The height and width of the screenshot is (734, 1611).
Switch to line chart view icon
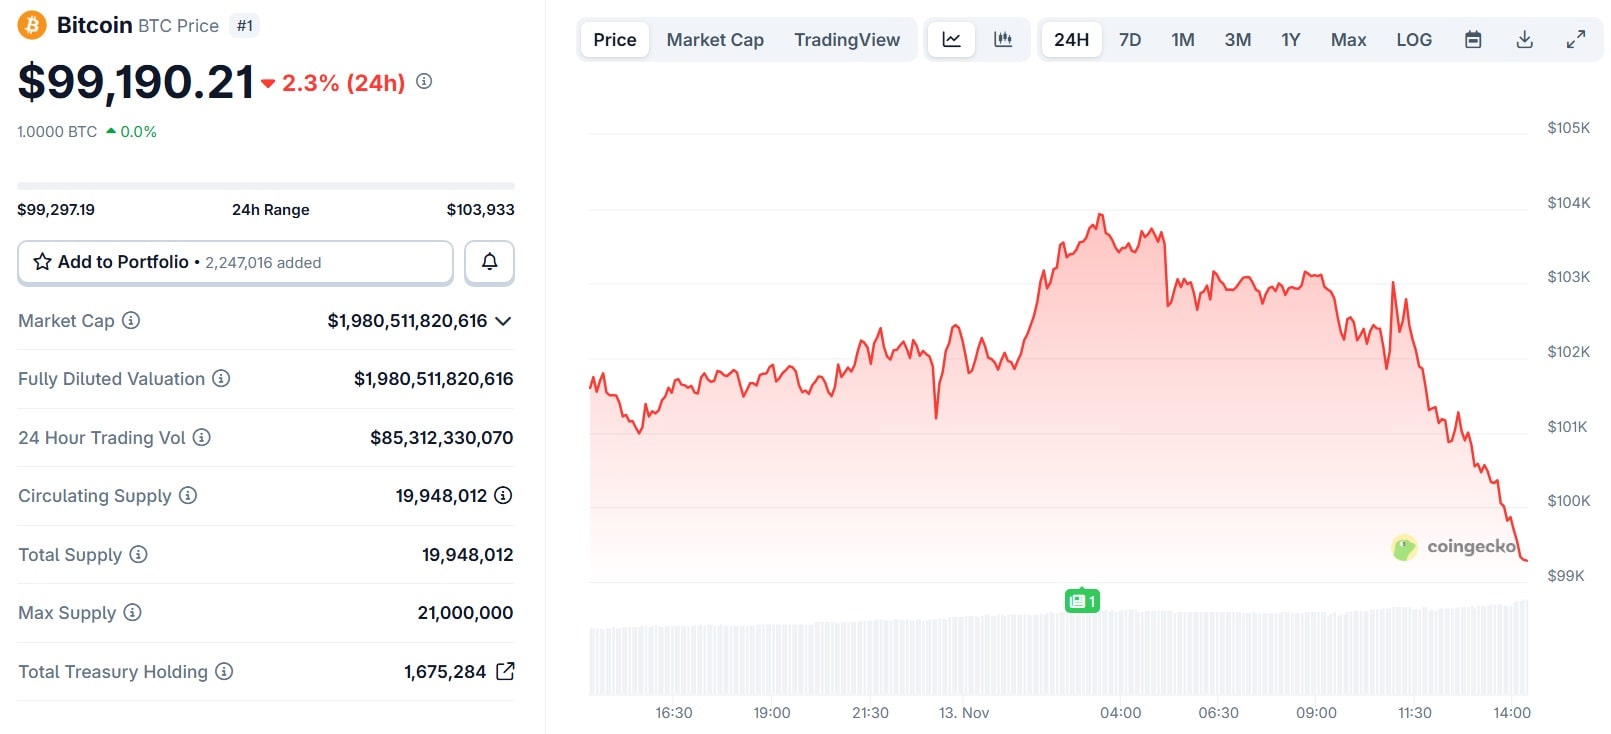[951, 40]
